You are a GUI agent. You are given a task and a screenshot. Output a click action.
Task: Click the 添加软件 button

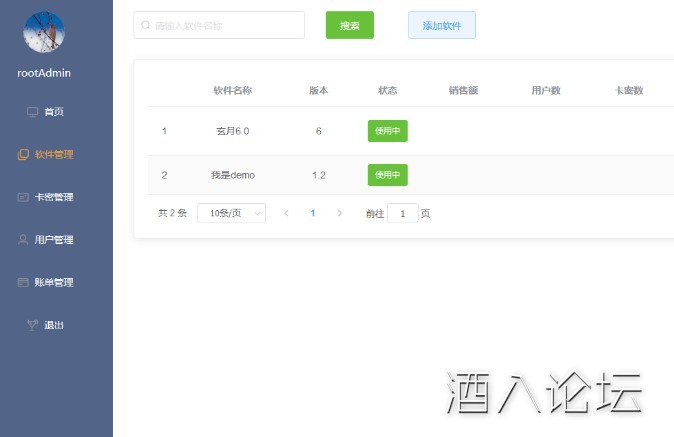[x=441, y=25]
